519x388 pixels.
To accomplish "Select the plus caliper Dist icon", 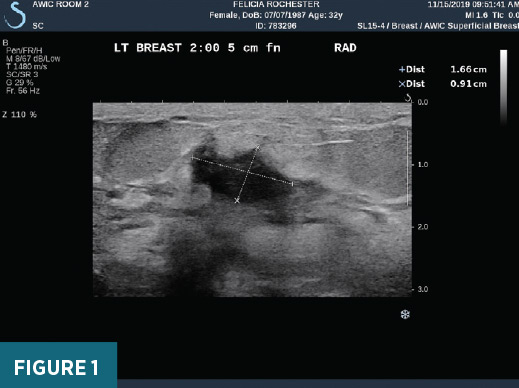I will 402,69.
